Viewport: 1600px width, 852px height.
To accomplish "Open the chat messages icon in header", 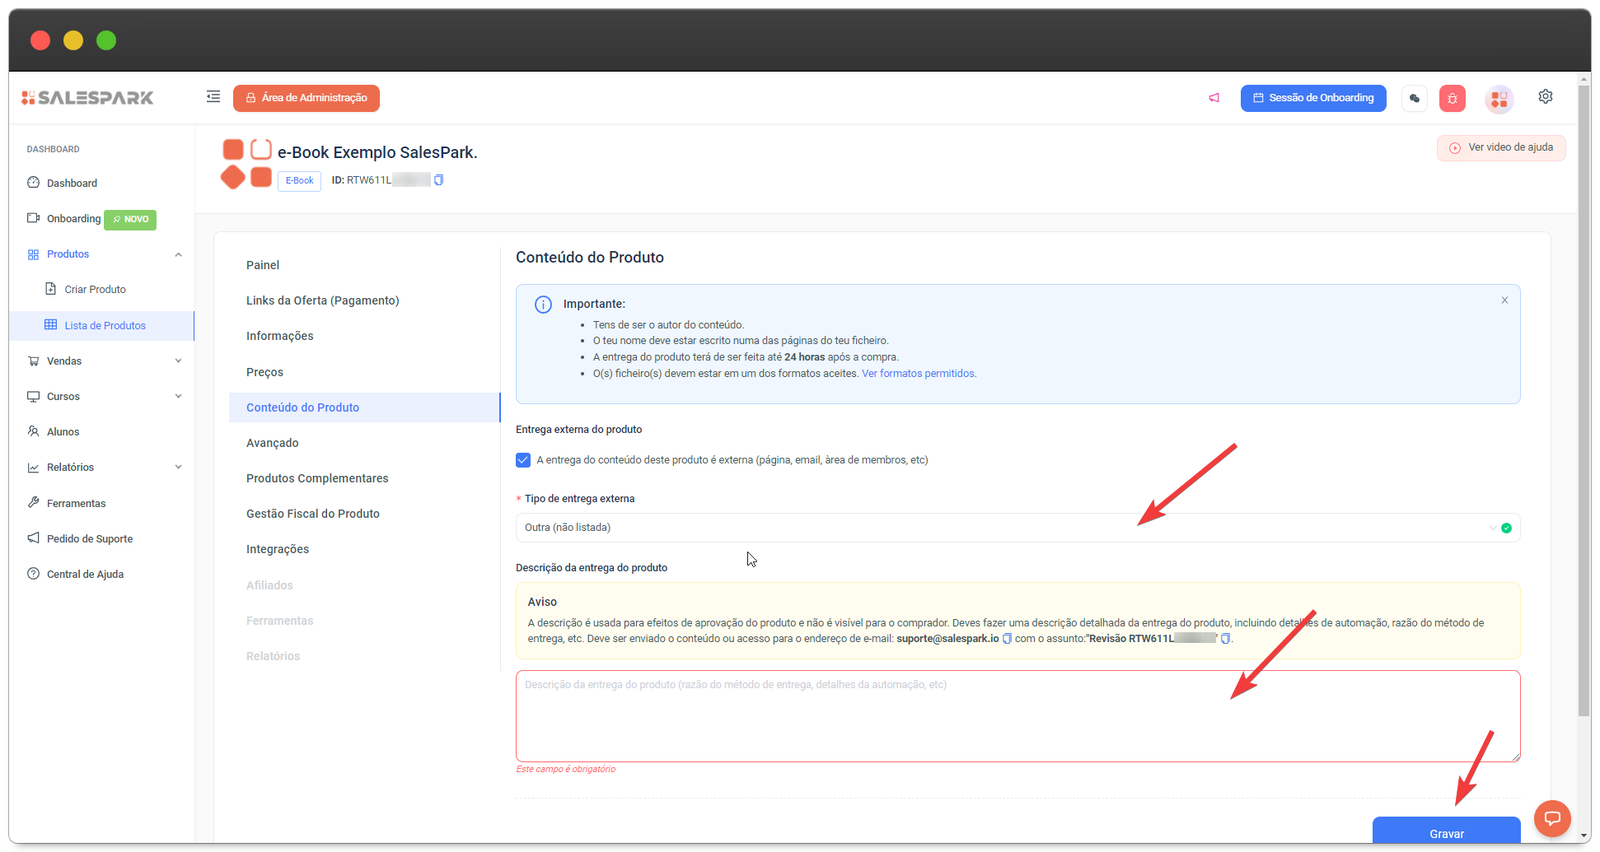I will pos(1414,98).
